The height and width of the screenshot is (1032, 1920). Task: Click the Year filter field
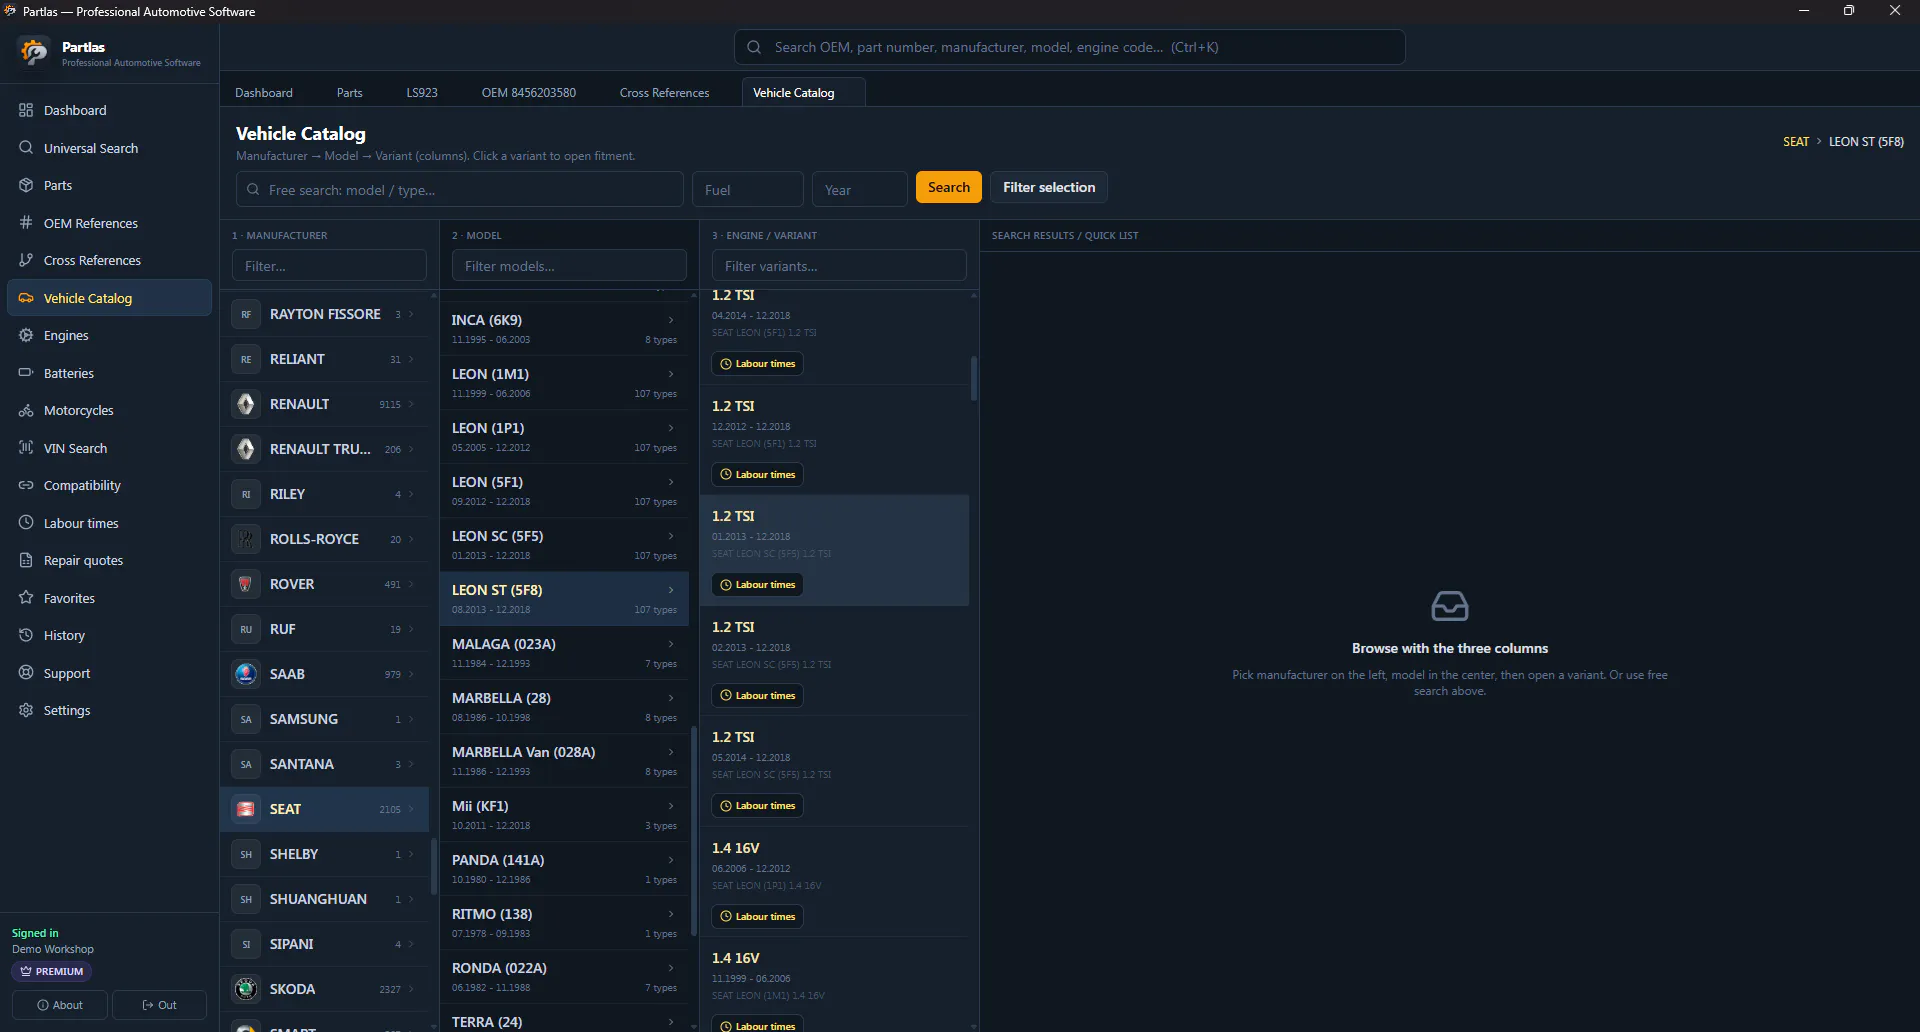[860, 190]
